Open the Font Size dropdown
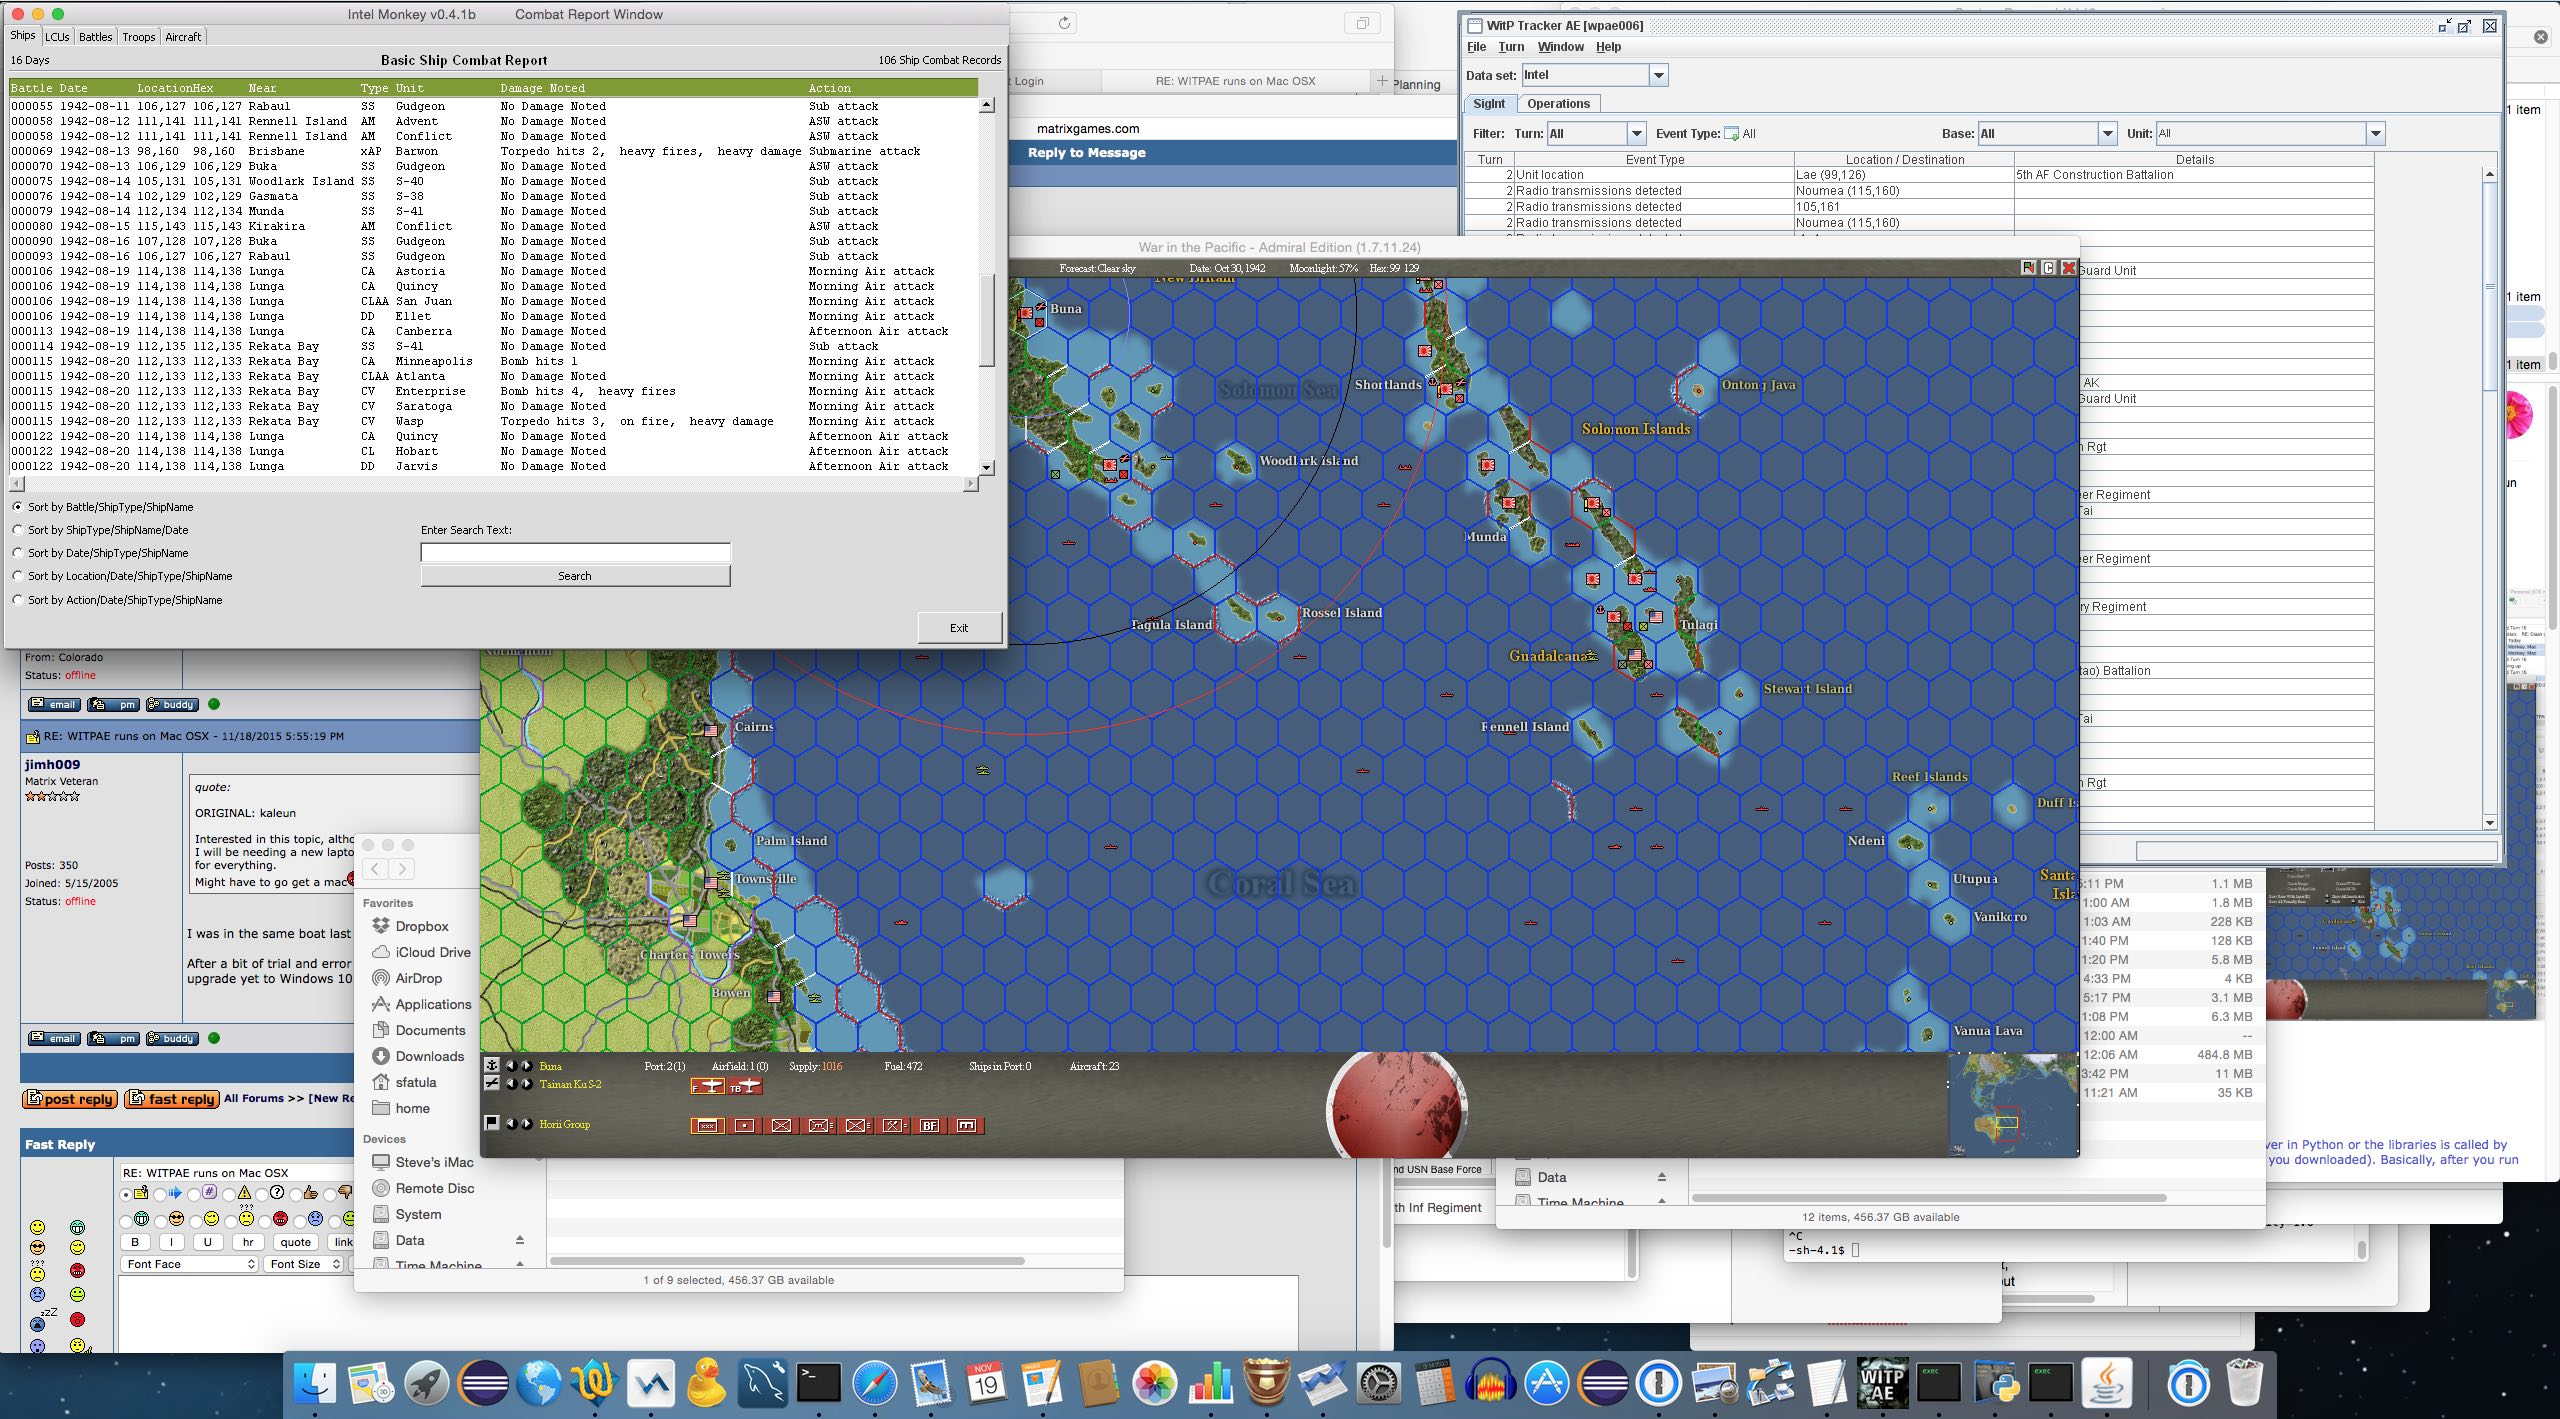This screenshot has height=1419, width=2560. [304, 1264]
